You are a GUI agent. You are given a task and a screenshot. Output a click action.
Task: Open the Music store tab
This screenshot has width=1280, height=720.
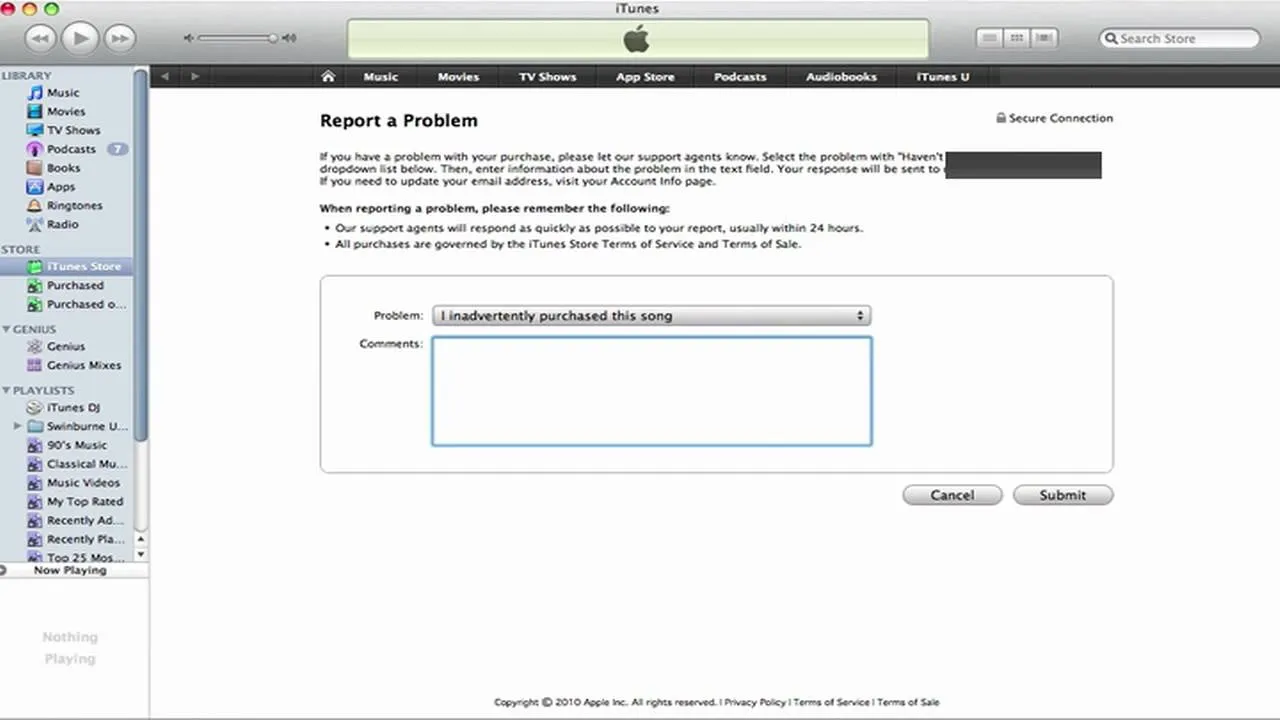(x=380, y=77)
